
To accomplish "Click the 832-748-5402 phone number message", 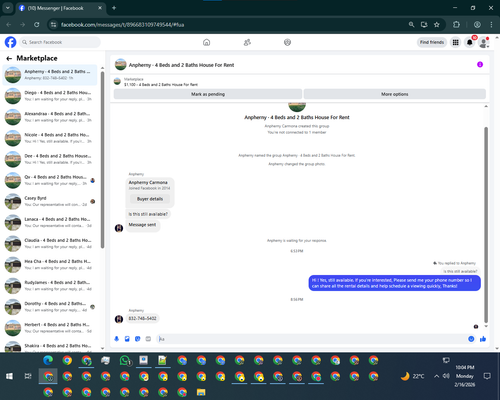I will tap(142, 318).
